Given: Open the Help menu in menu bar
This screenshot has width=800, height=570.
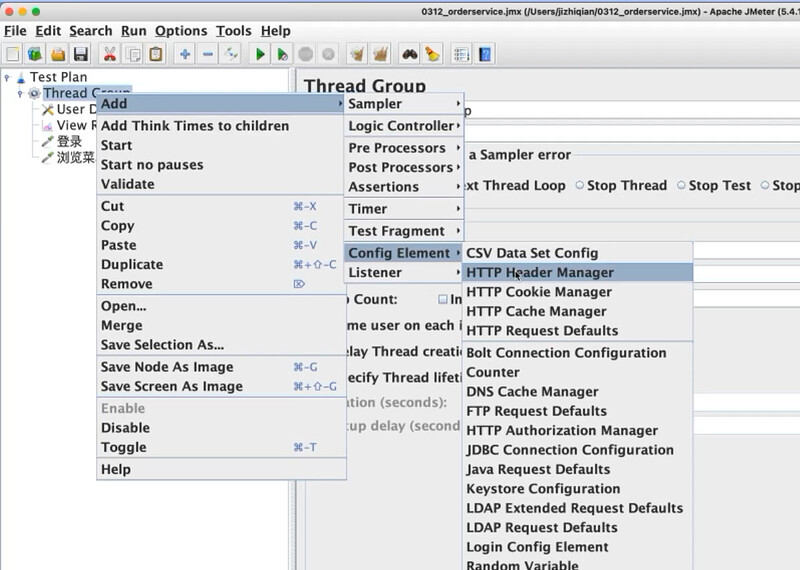Looking at the screenshot, I should click(x=276, y=31).
